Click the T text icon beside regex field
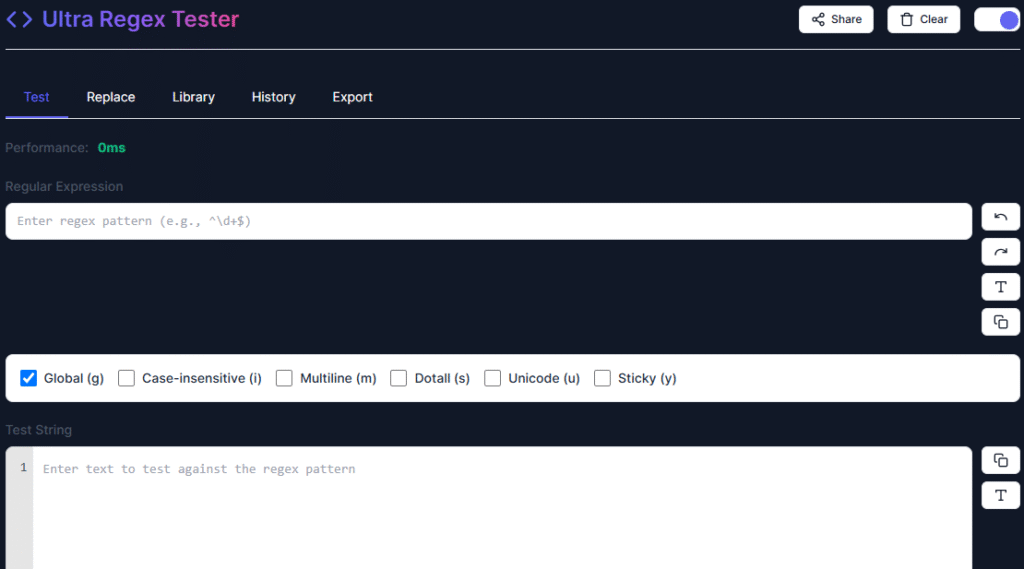 pos(1000,287)
